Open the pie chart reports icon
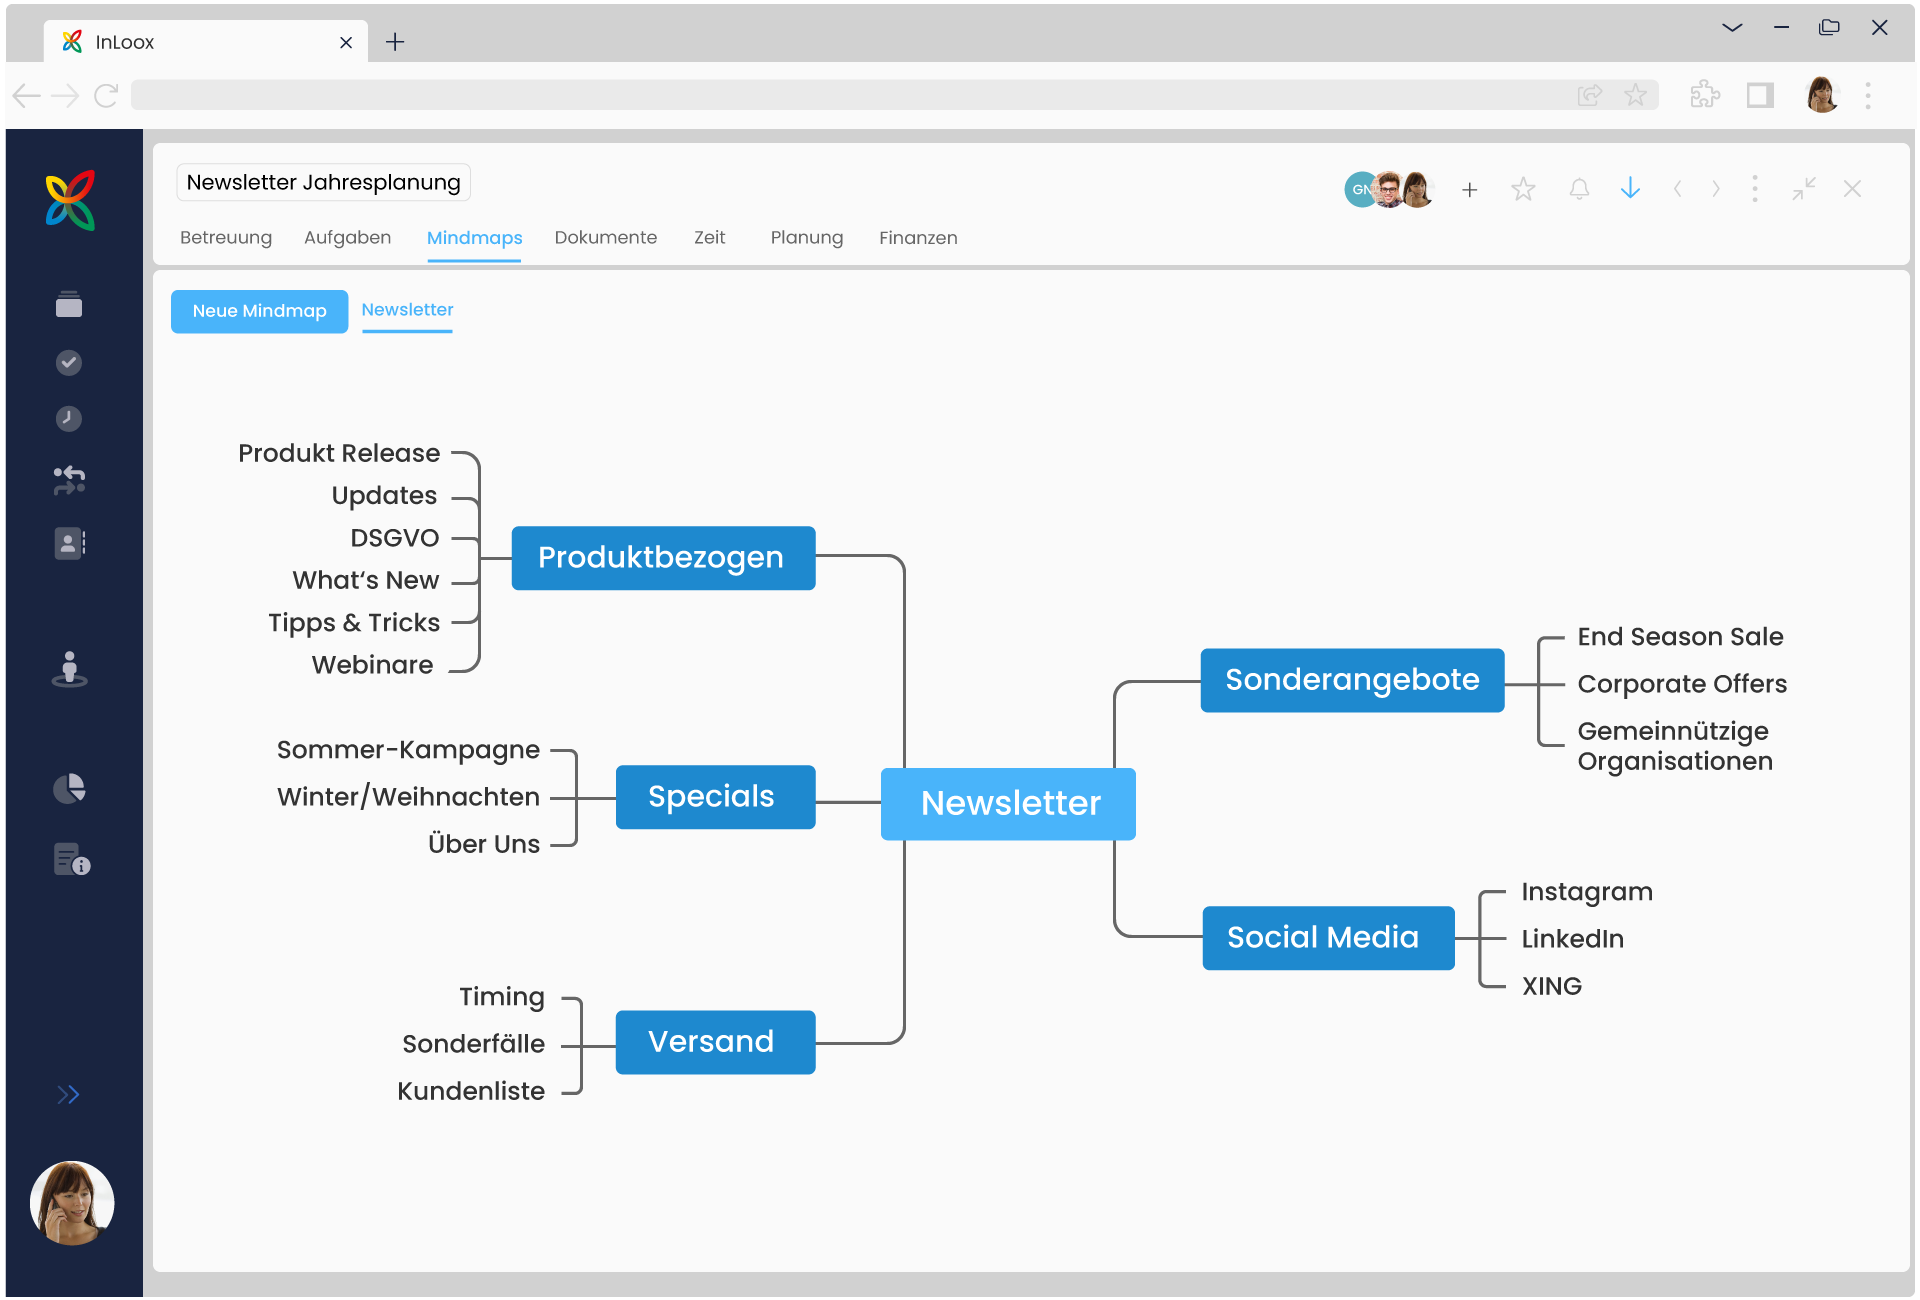The image size is (1920, 1300). [x=69, y=789]
